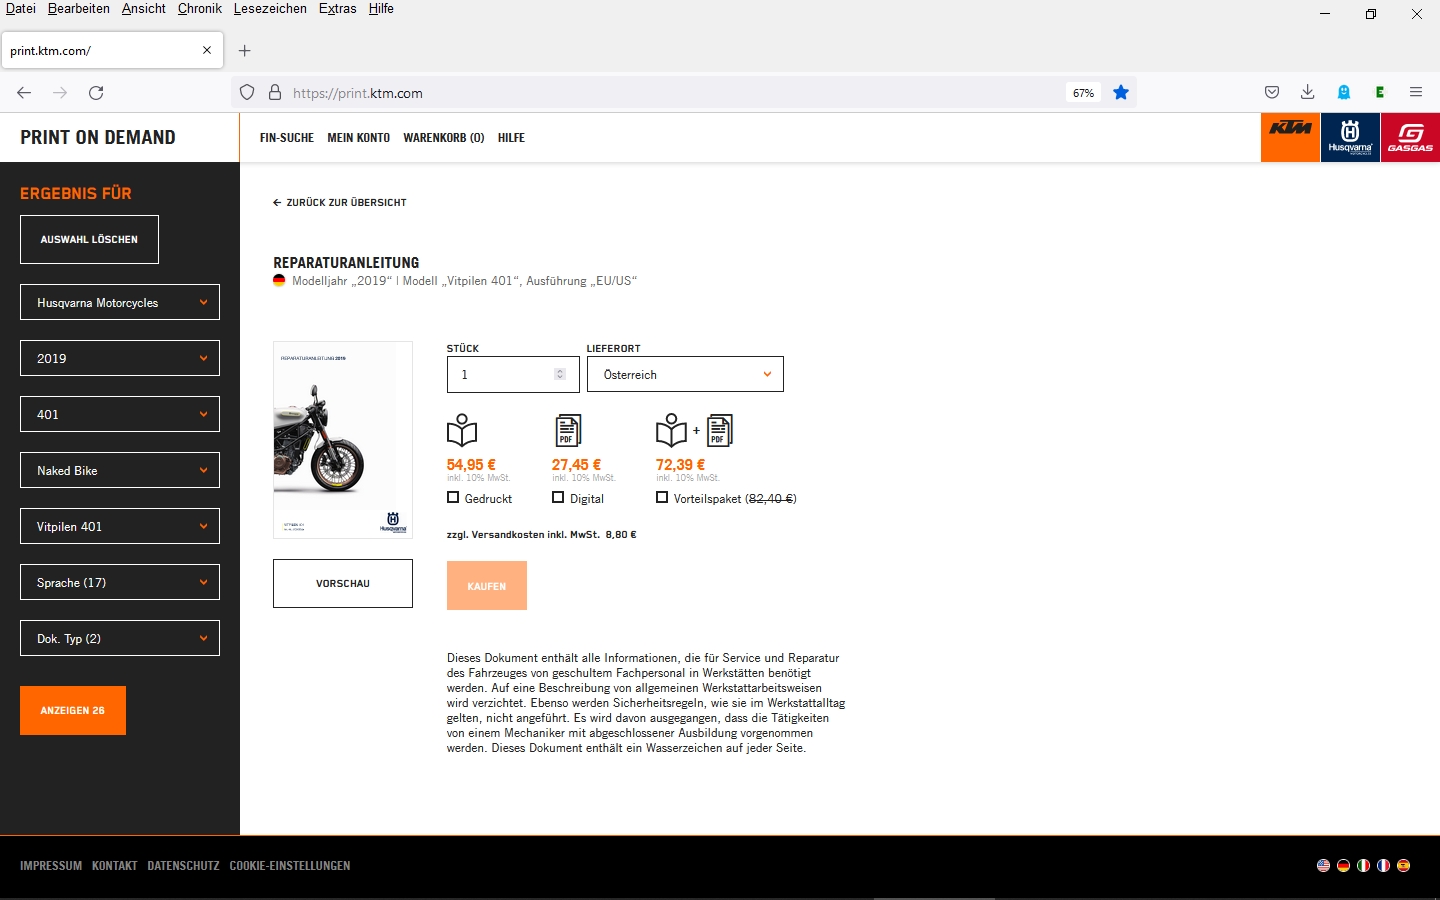
Task: Open the Husqvarna Motorcycles brand dropdown
Action: click(x=120, y=302)
